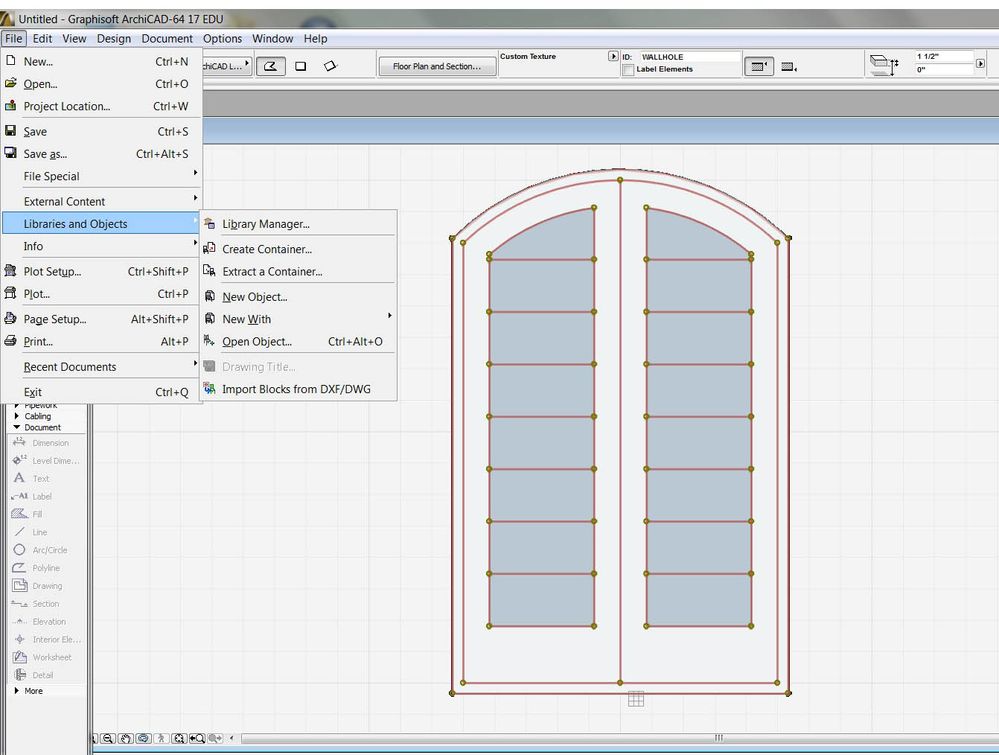The image size is (999, 755).
Task: Click New Object in the submenu
Action: point(254,297)
